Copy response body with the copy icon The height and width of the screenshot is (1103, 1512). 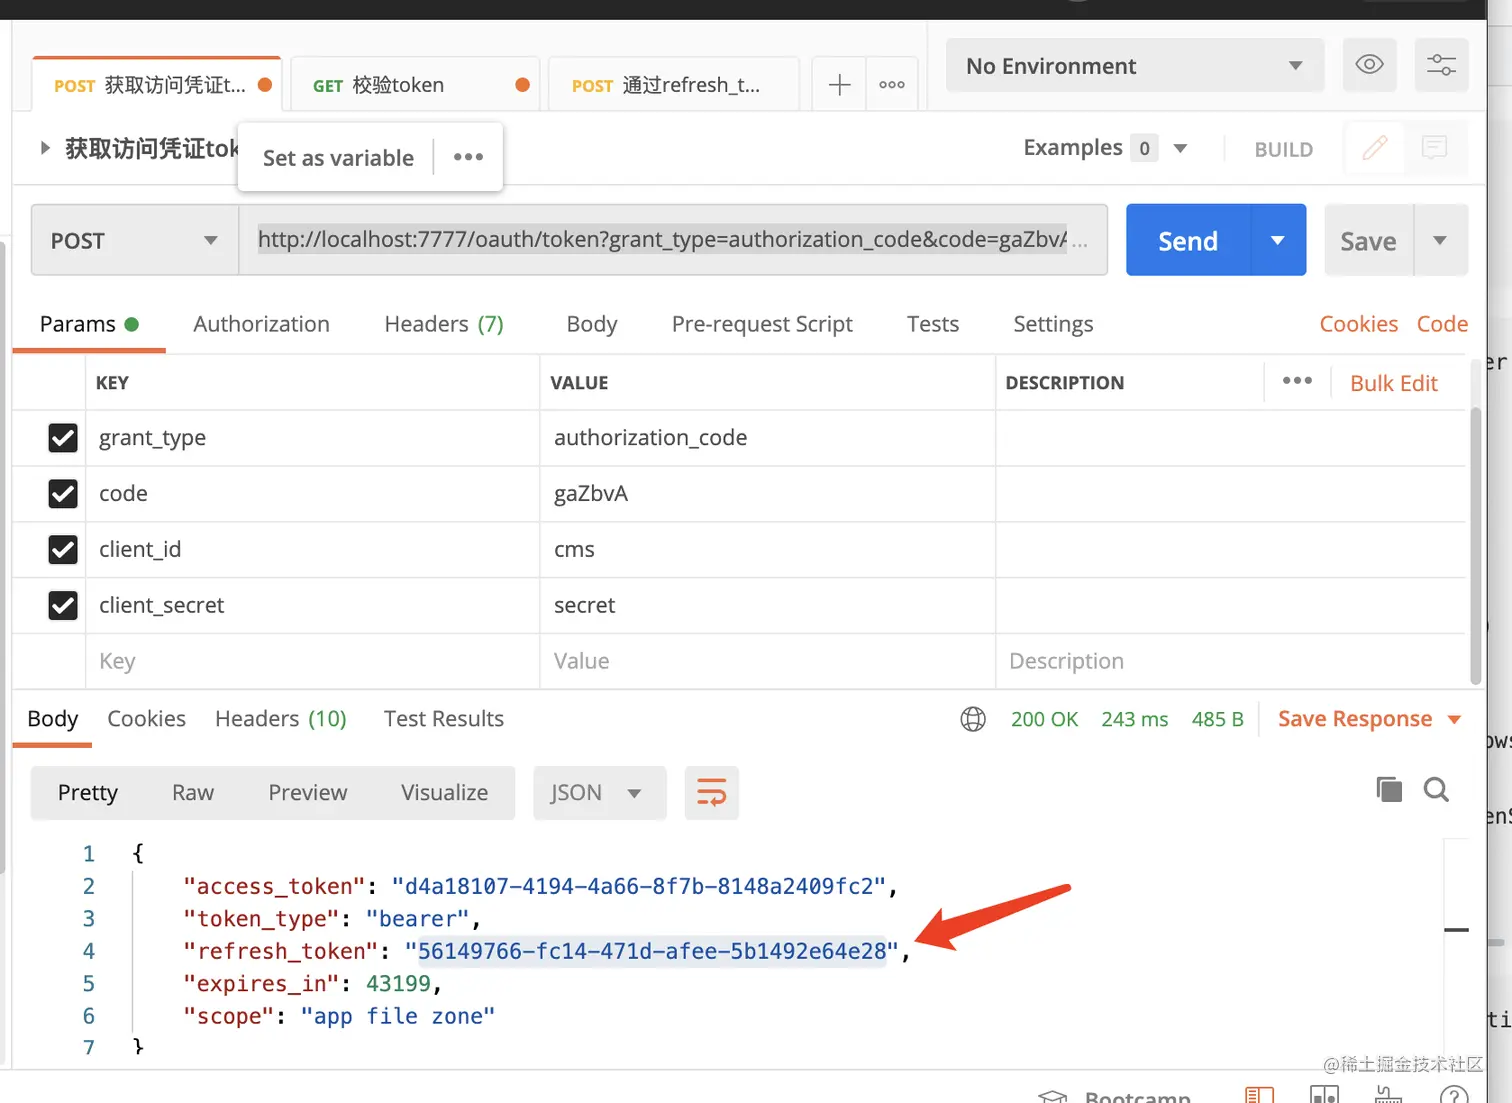[x=1389, y=790]
